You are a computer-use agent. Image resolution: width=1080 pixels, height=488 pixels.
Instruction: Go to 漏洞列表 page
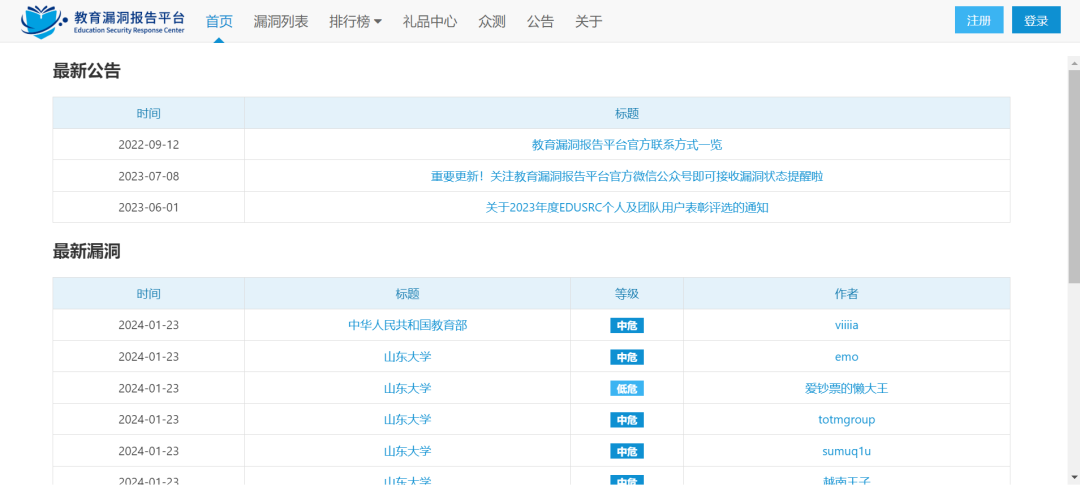pyautogui.click(x=281, y=21)
